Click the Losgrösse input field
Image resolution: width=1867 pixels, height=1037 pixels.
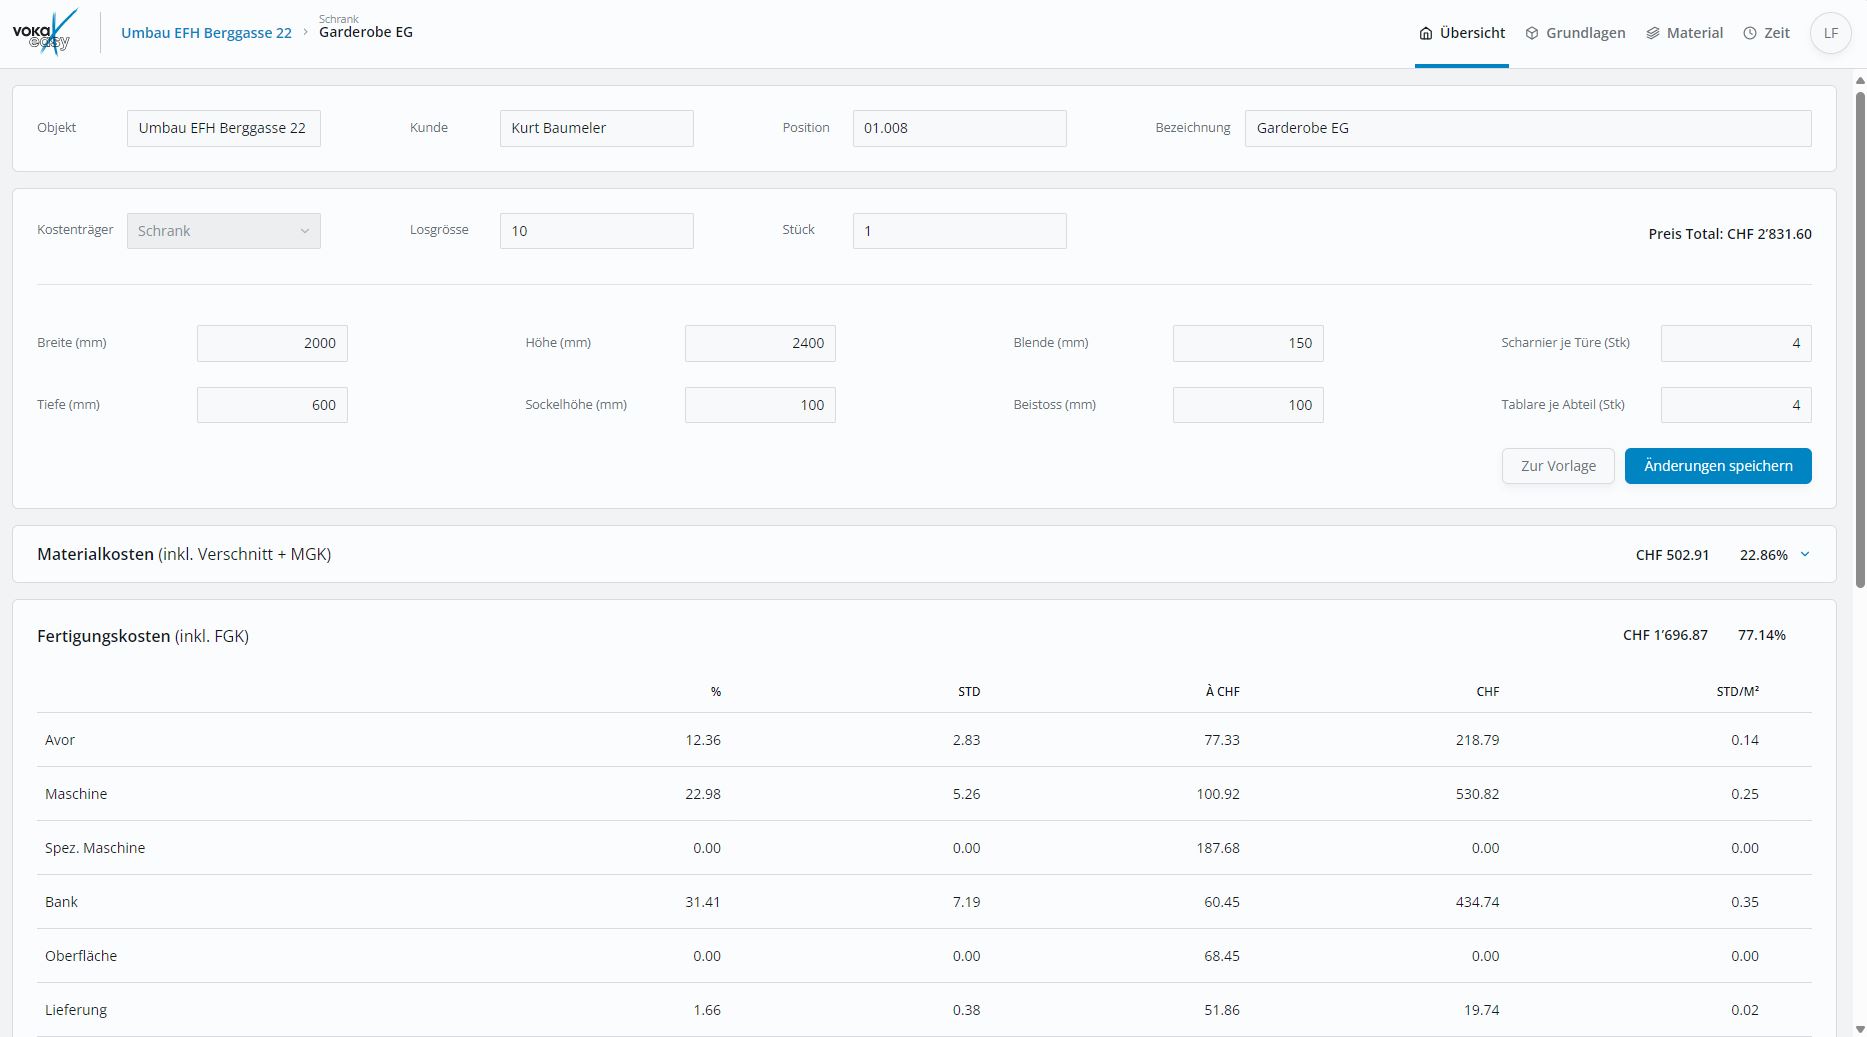[x=596, y=231]
